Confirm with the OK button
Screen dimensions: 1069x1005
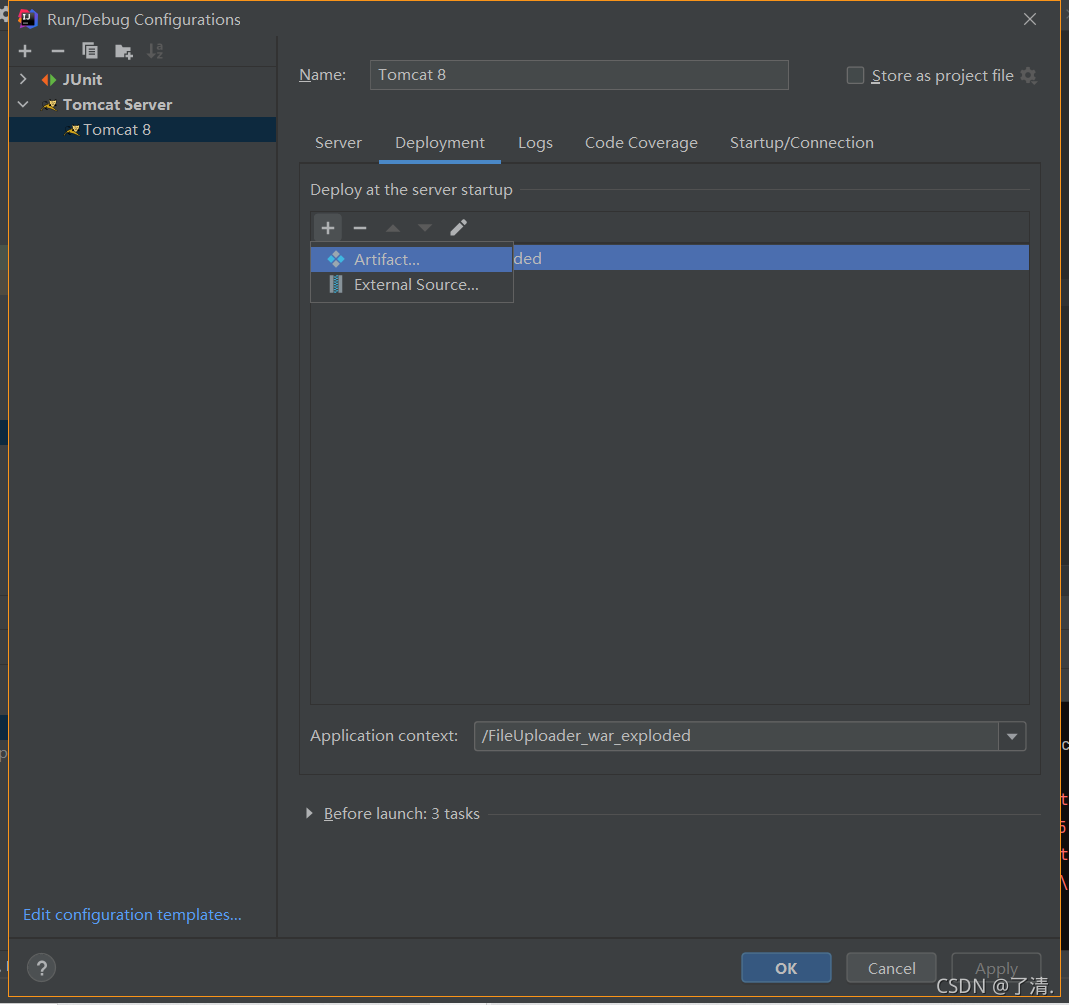[786, 968]
